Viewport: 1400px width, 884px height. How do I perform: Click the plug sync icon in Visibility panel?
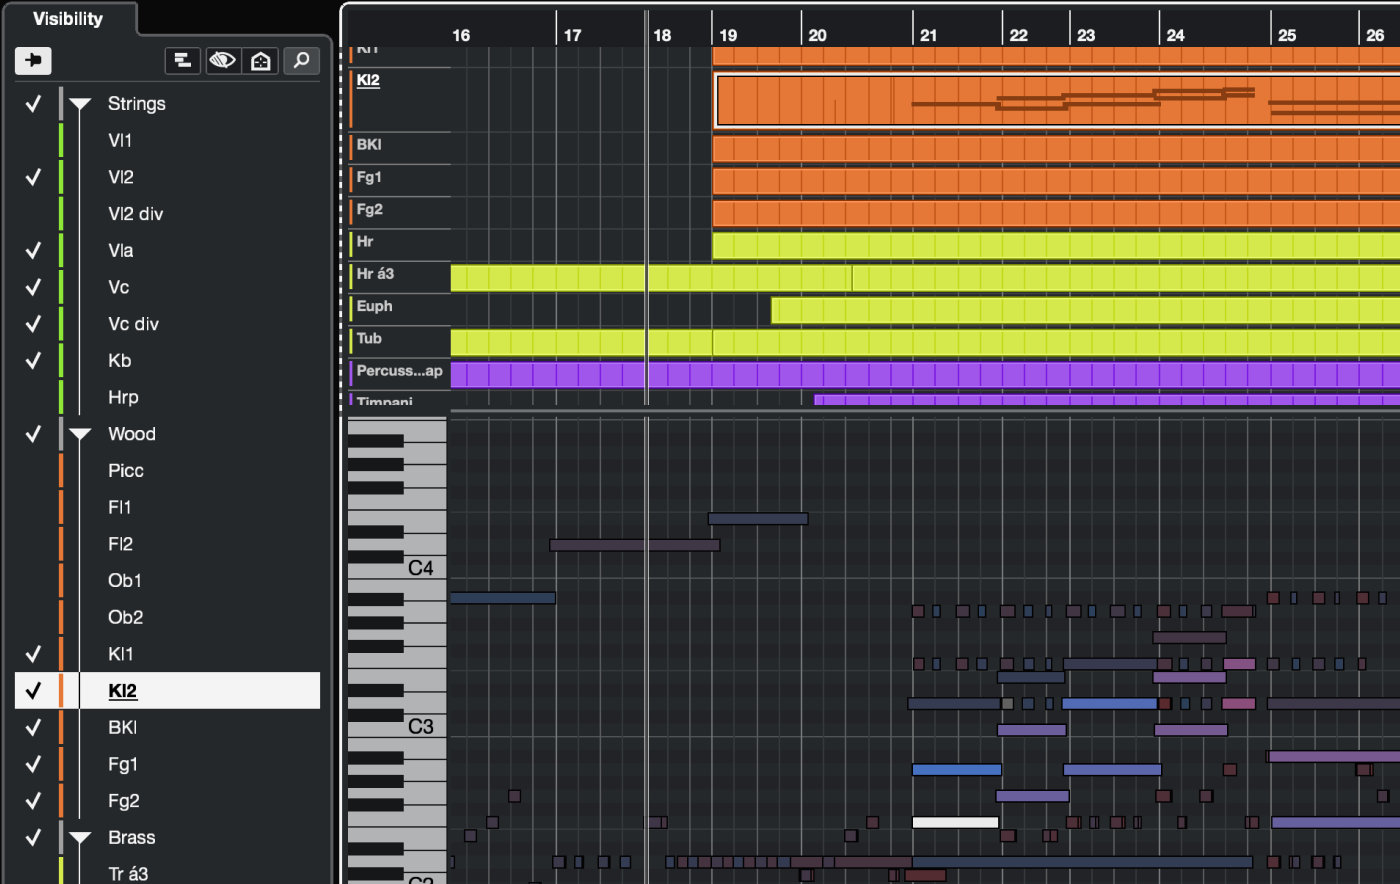point(33,61)
